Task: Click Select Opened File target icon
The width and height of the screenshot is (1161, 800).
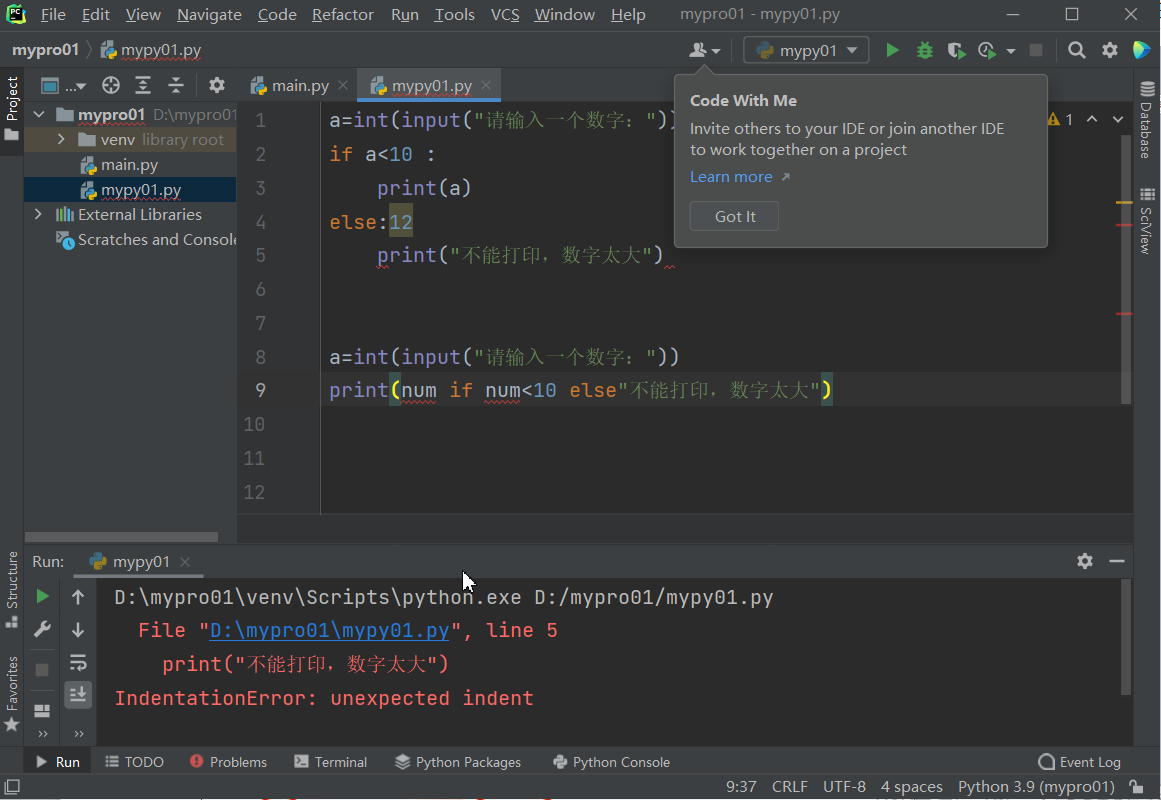Action: point(111,85)
